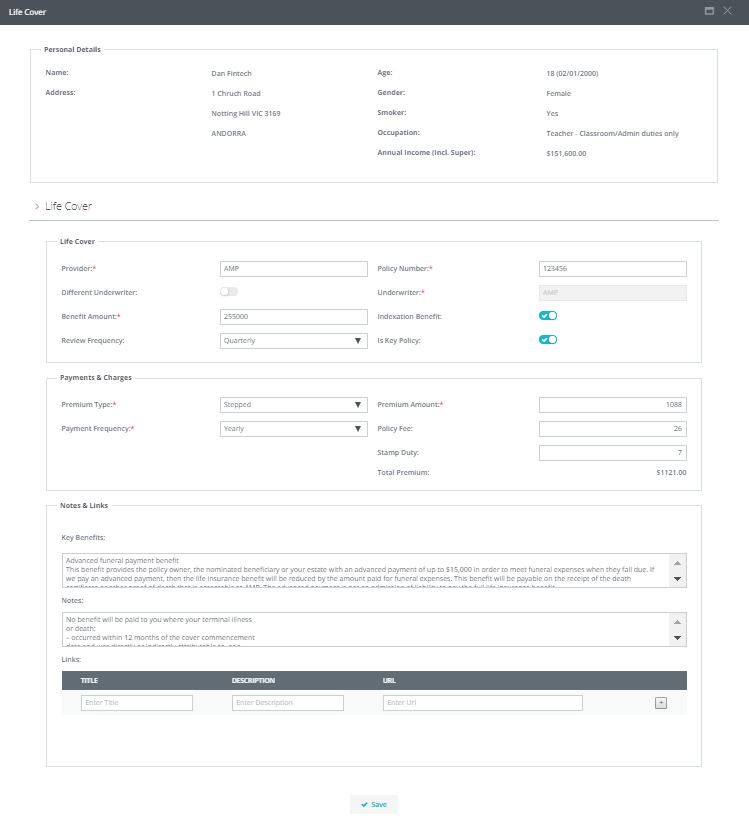Screen dimensions: 749x834
Task: Click the plus icon to add link row
Action: (x=660, y=703)
